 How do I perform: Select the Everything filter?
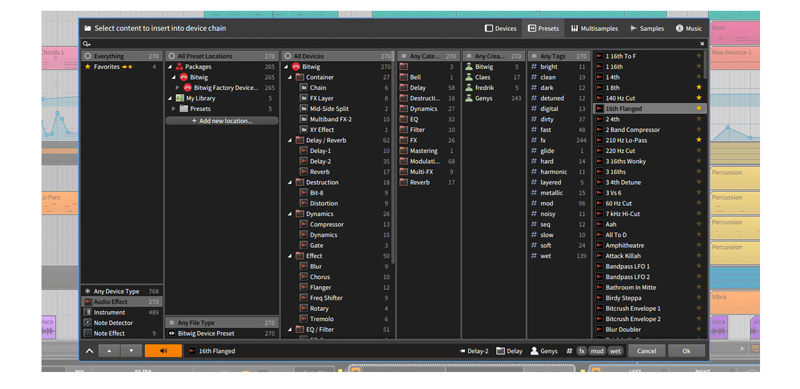(x=121, y=56)
